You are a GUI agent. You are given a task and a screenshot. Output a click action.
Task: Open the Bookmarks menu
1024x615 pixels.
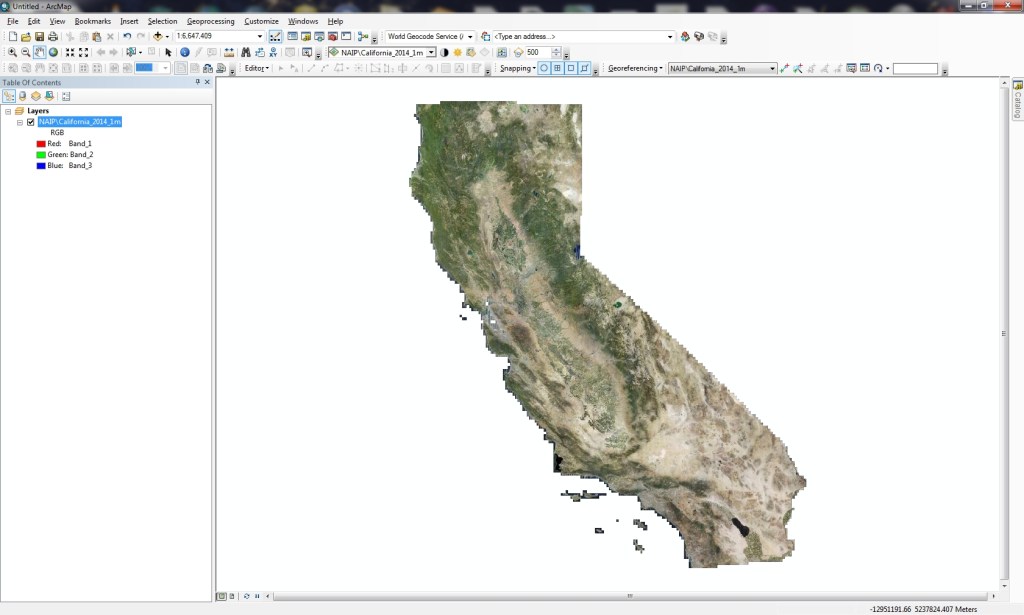coord(92,20)
